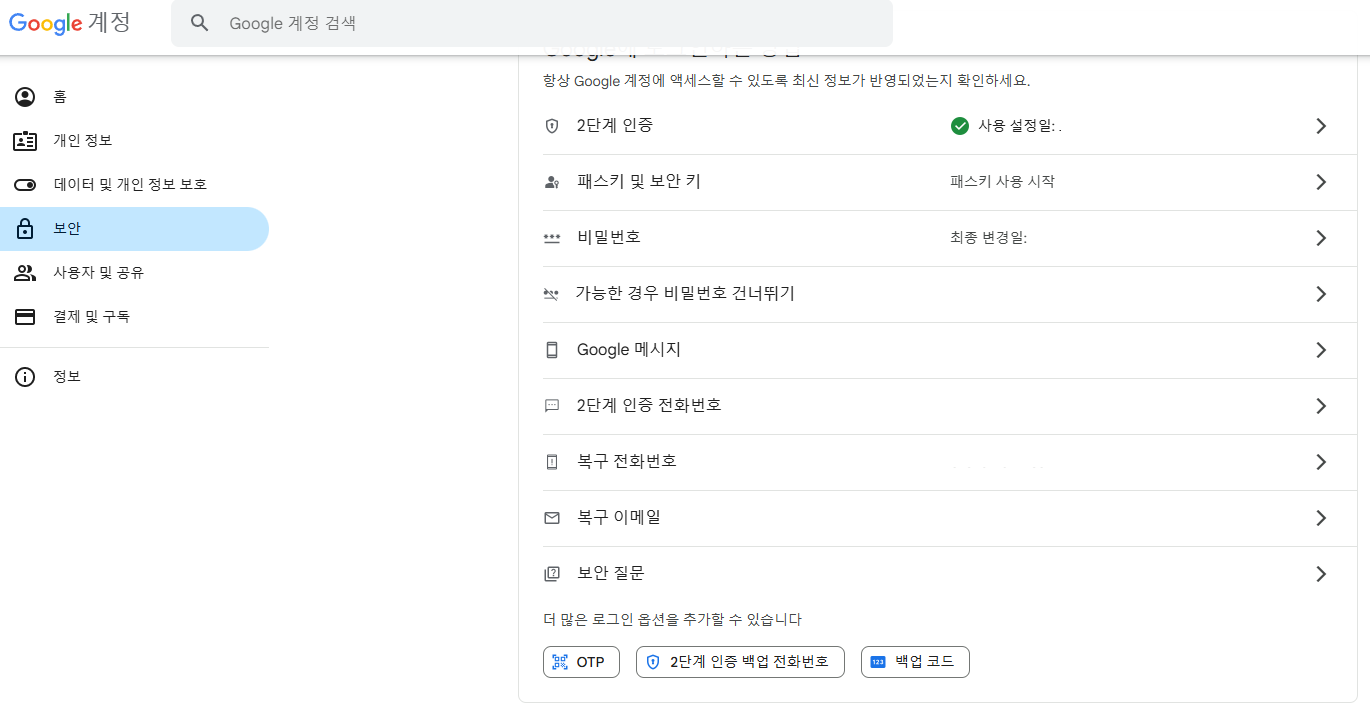Click the 복구 이메일 envelope icon
Image resolution: width=1370 pixels, height=718 pixels.
pyautogui.click(x=551, y=518)
